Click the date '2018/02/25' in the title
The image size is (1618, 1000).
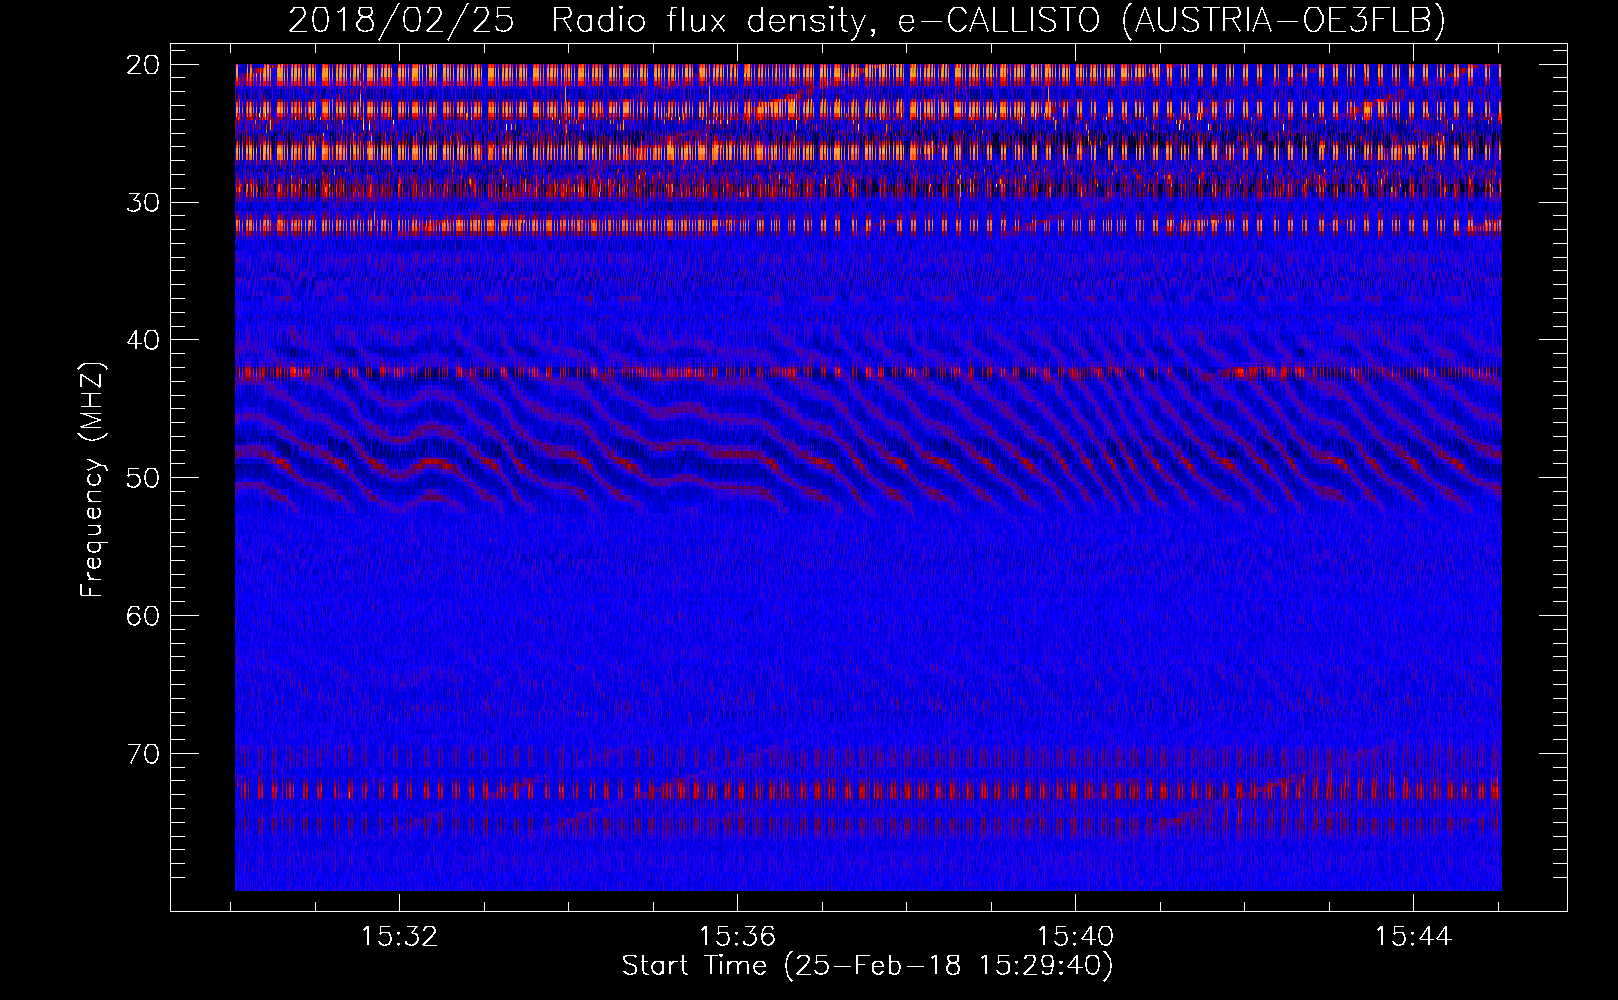pyautogui.click(x=401, y=21)
